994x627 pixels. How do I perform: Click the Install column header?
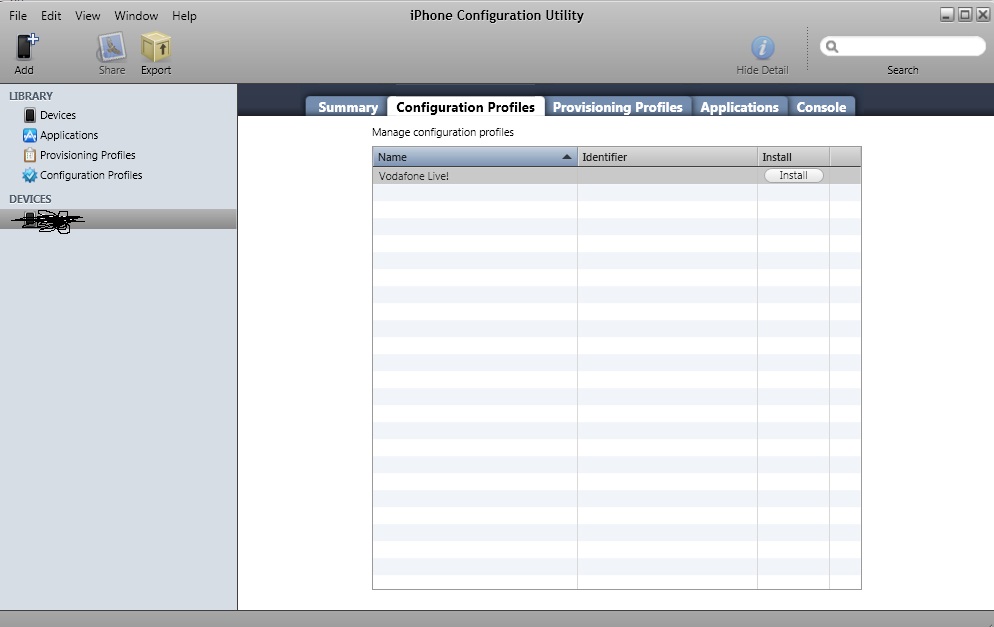pos(792,157)
